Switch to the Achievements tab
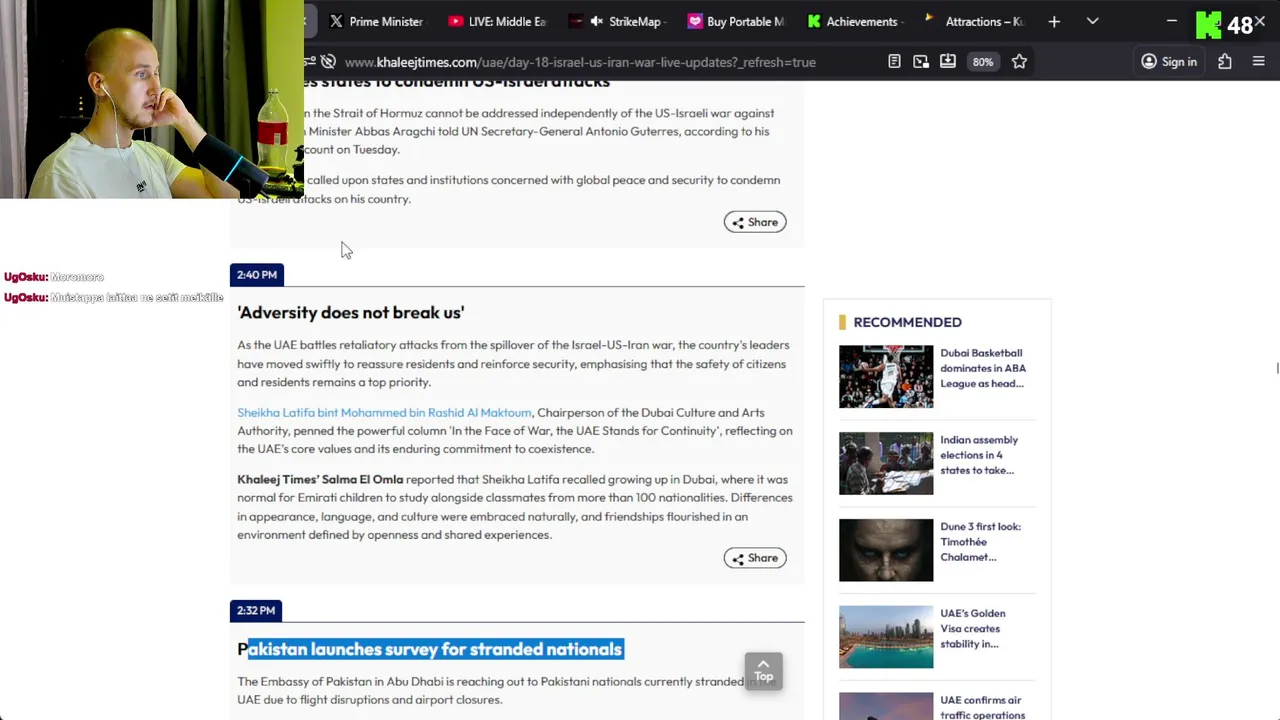 tap(857, 21)
